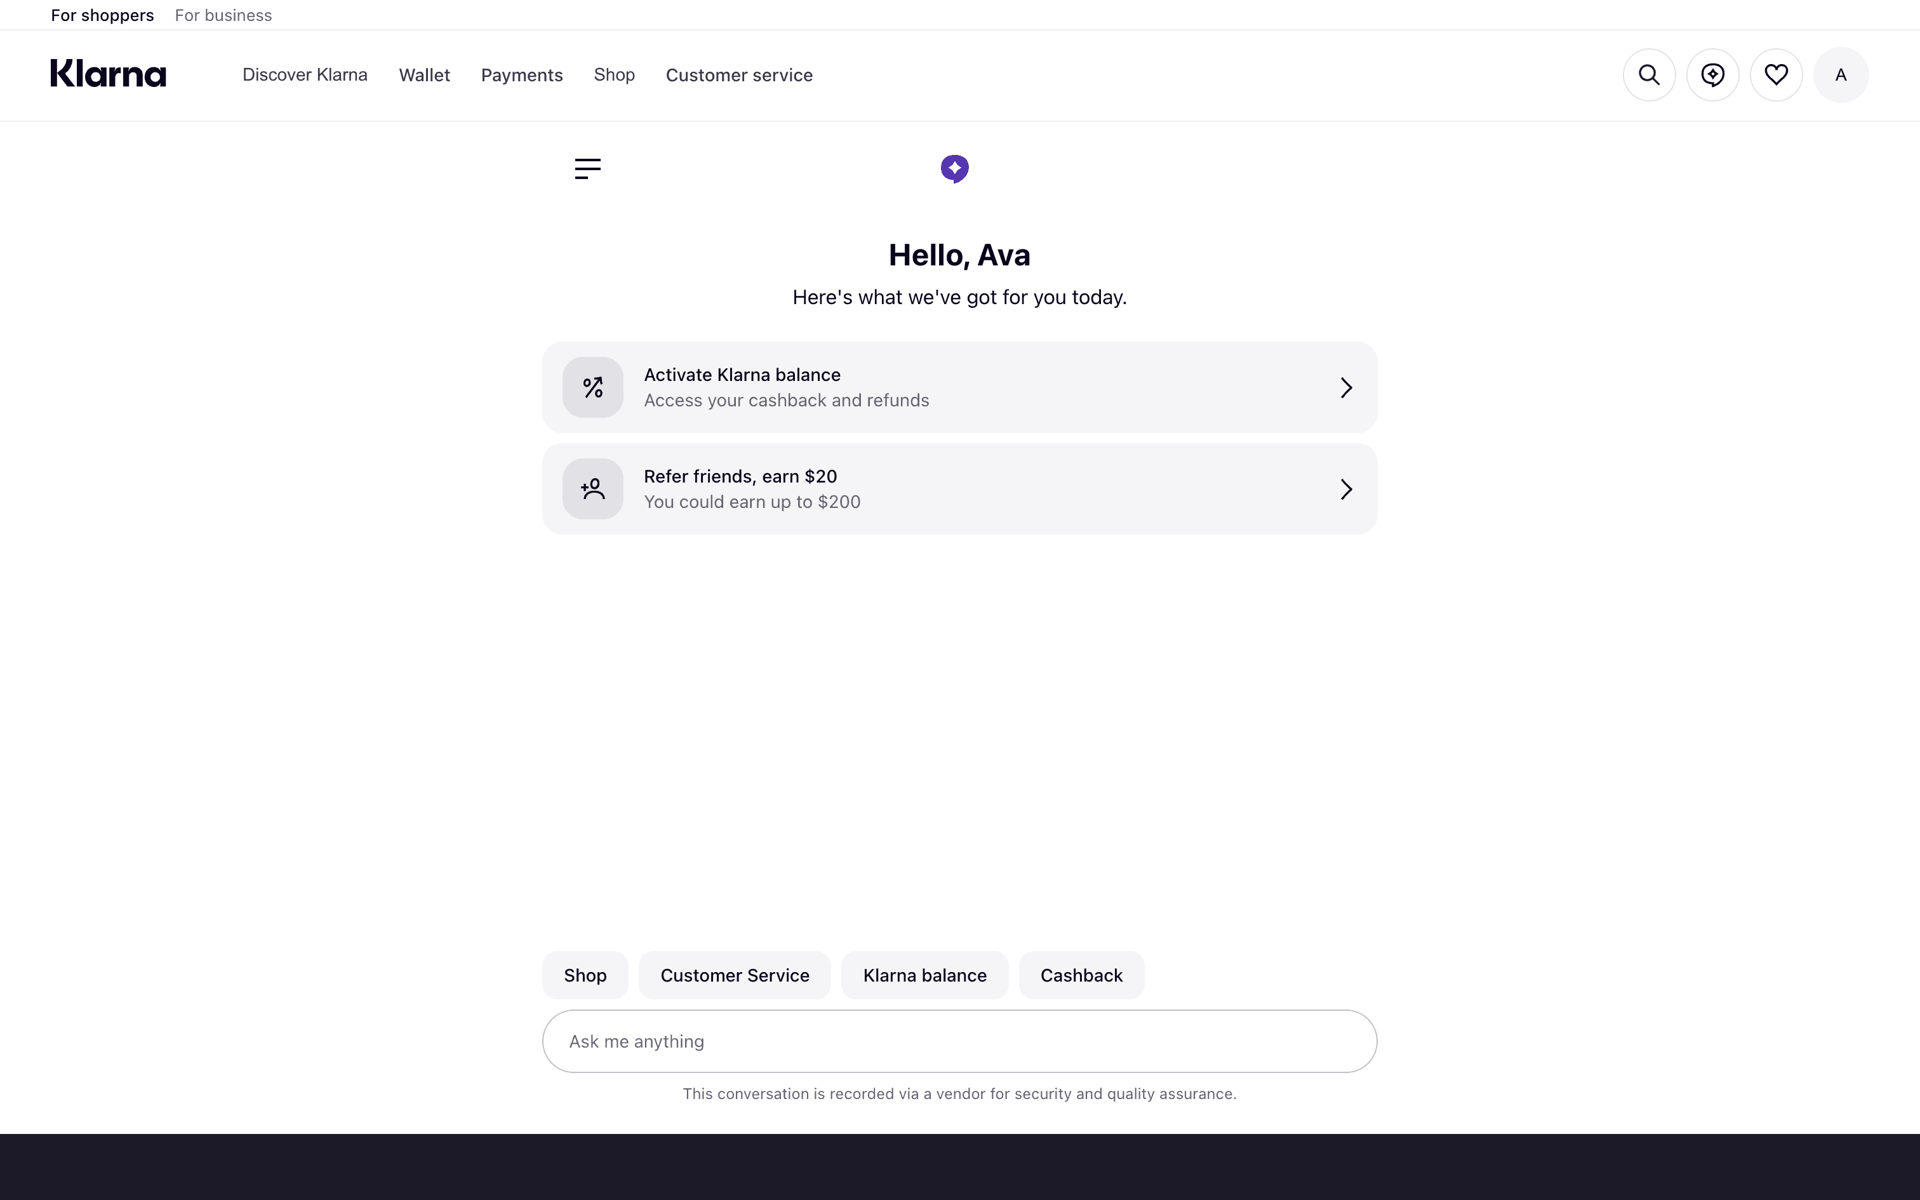Open the wishlist heart icon
This screenshot has height=1200, width=1920.
coord(1776,75)
